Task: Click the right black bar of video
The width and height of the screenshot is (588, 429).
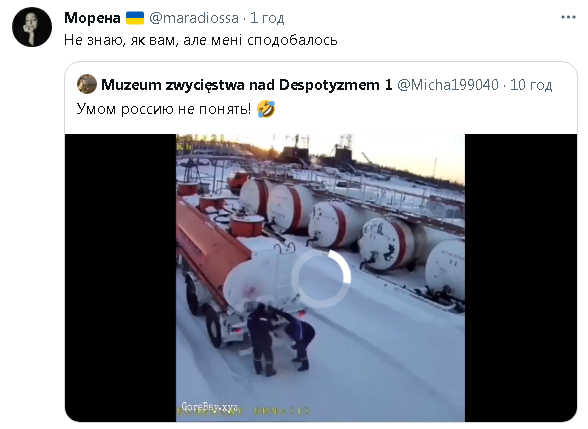Action: click(x=521, y=278)
